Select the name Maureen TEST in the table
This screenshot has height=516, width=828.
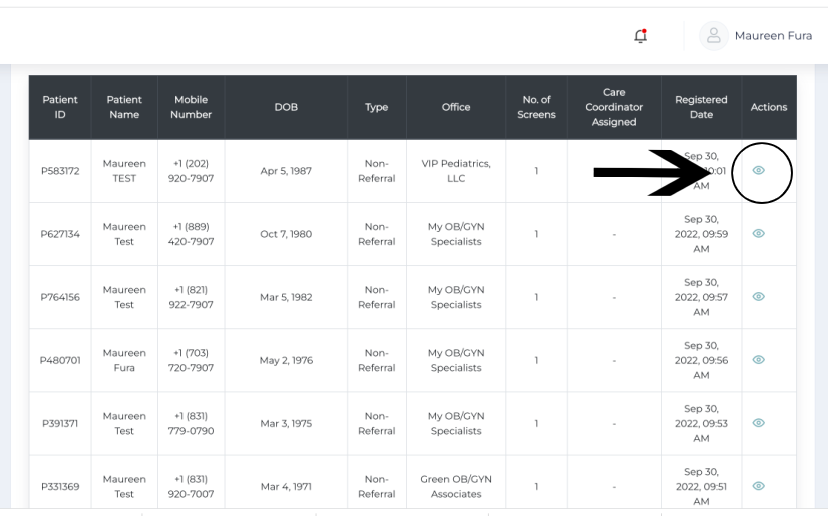click(x=124, y=171)
